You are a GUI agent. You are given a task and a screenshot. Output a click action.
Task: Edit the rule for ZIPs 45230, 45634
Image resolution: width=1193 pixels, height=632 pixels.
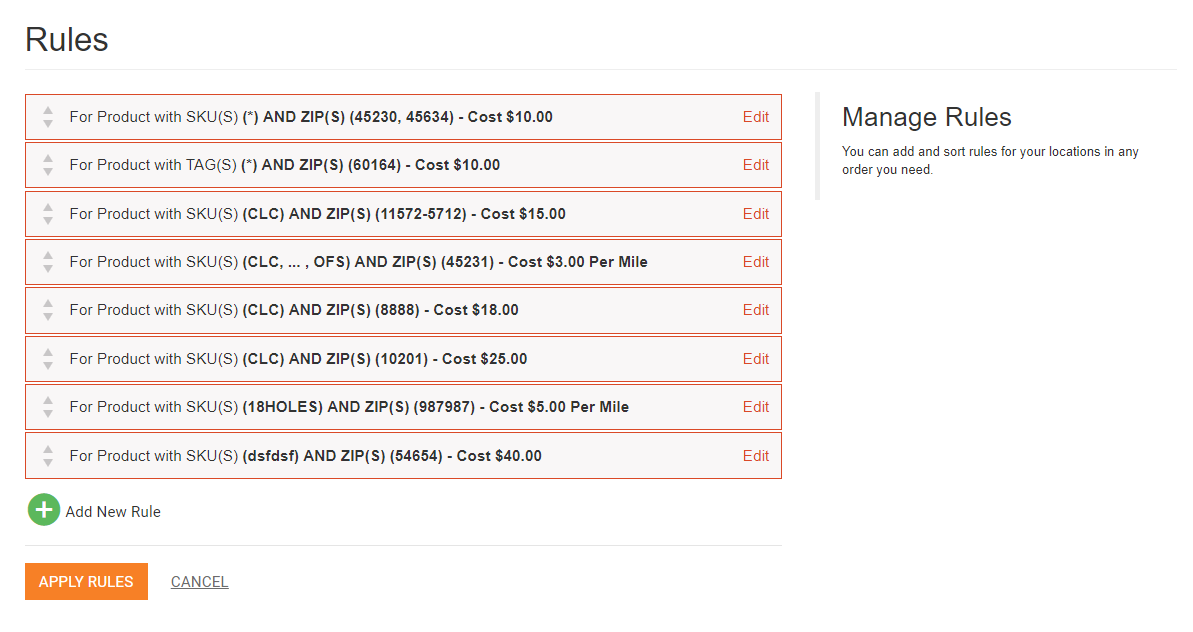755,117
